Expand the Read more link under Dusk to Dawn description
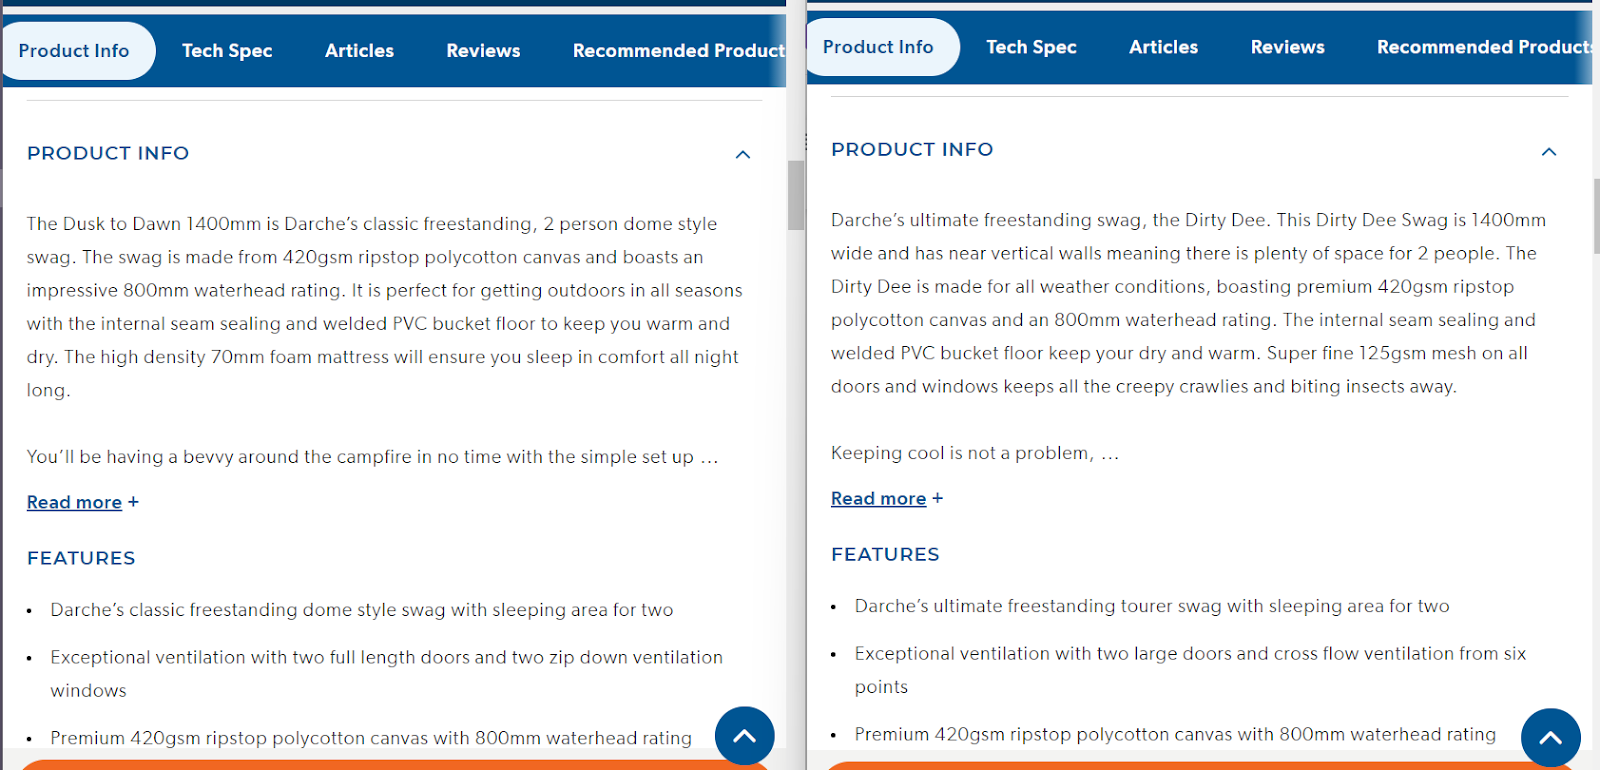1600x770 pixels. (73, 501)
